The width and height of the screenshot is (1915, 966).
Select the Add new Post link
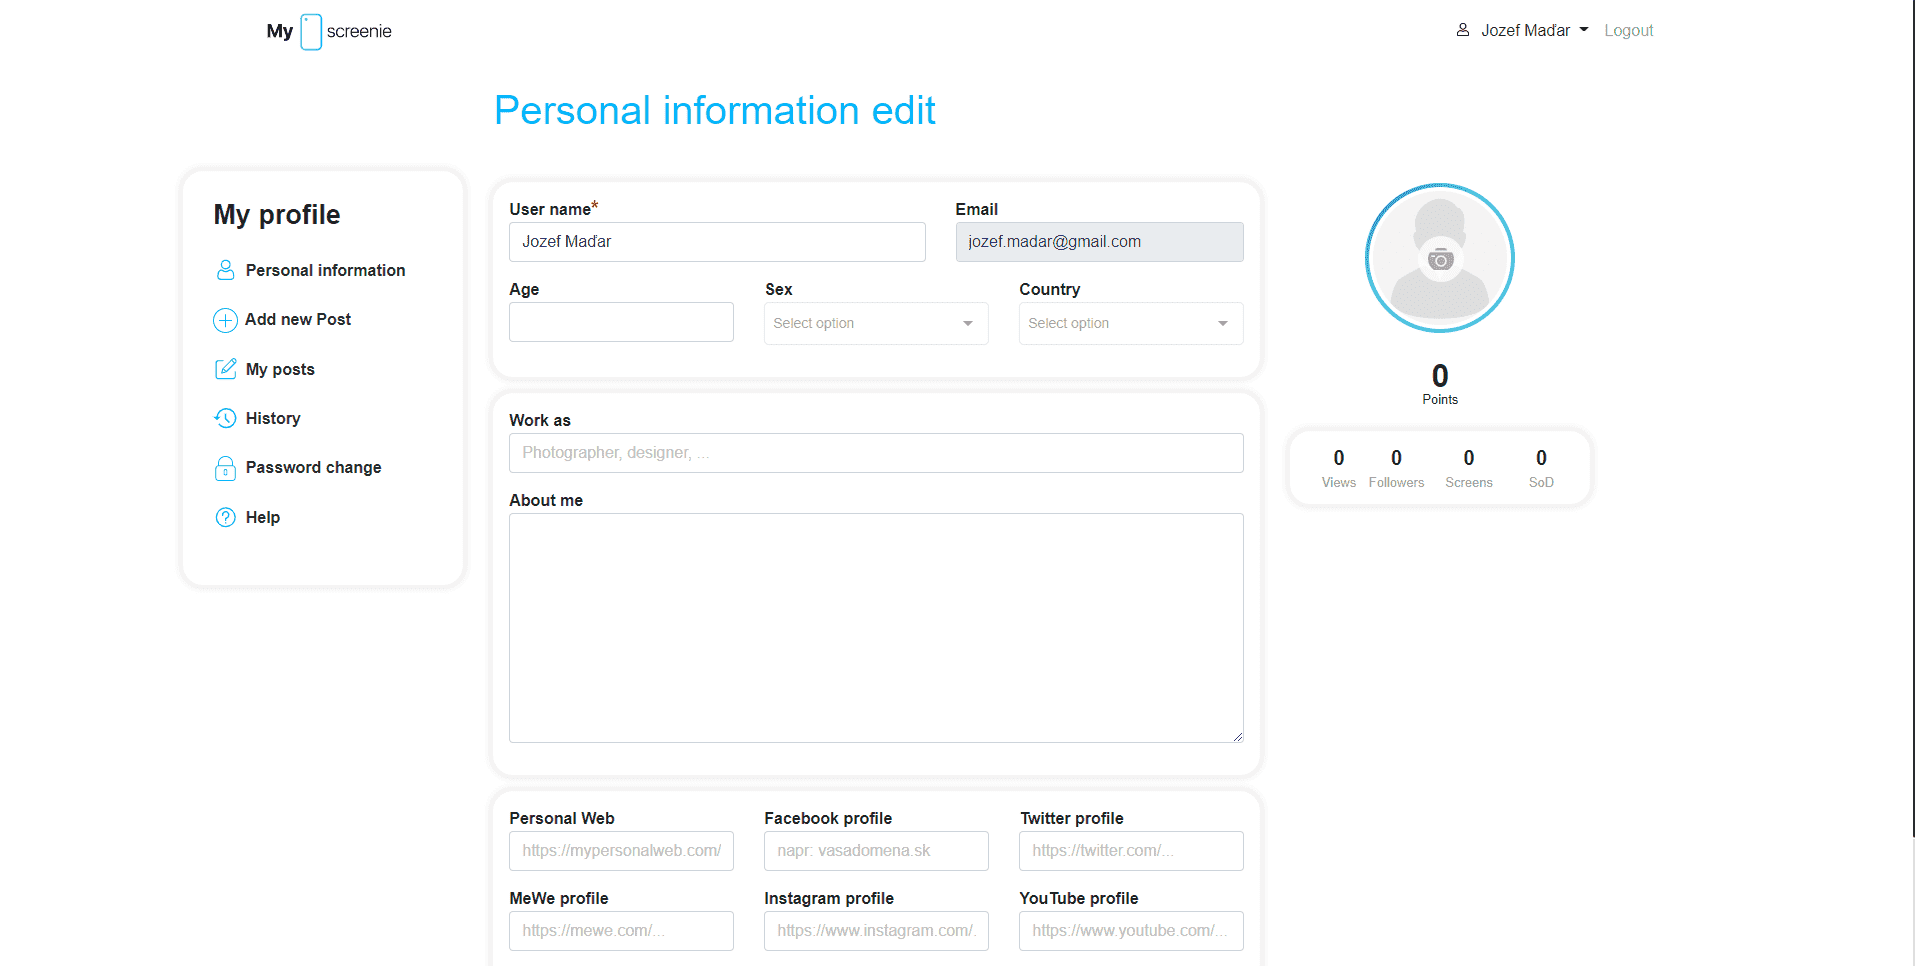tap(298, 320)
